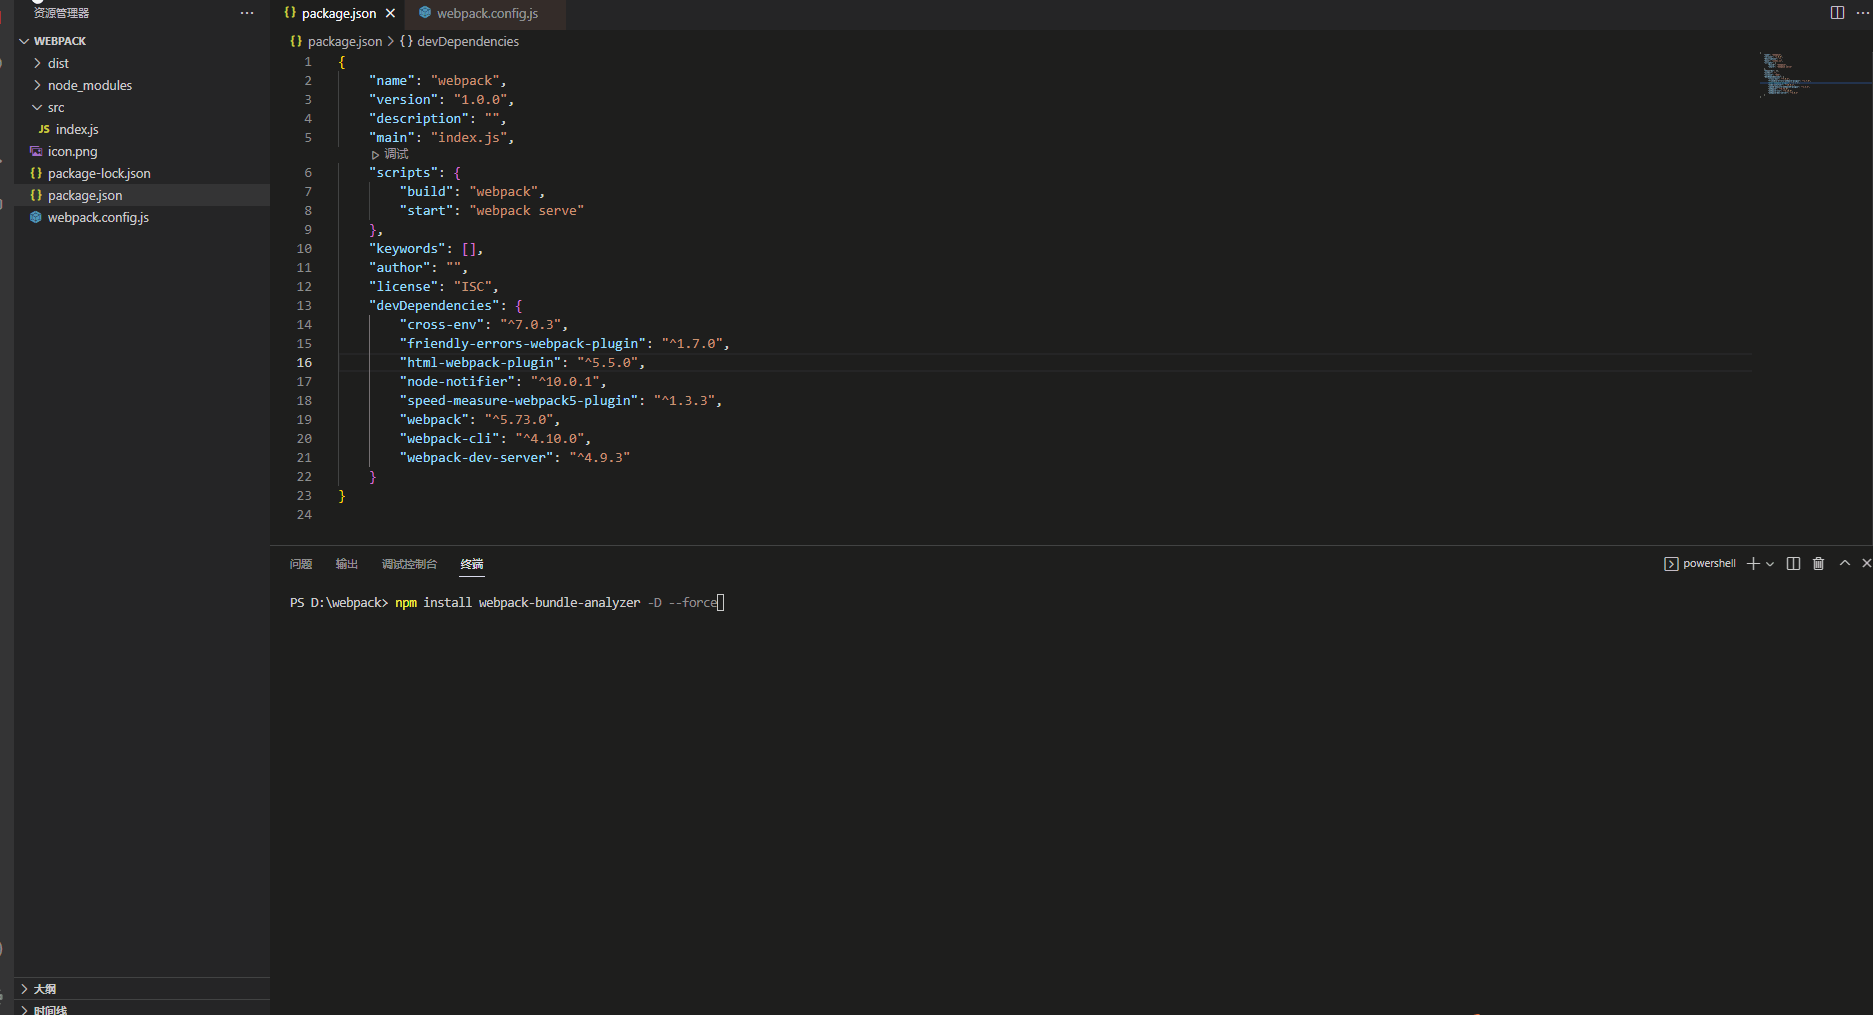Switch to the webpack.config.js tab

point(478,14)
